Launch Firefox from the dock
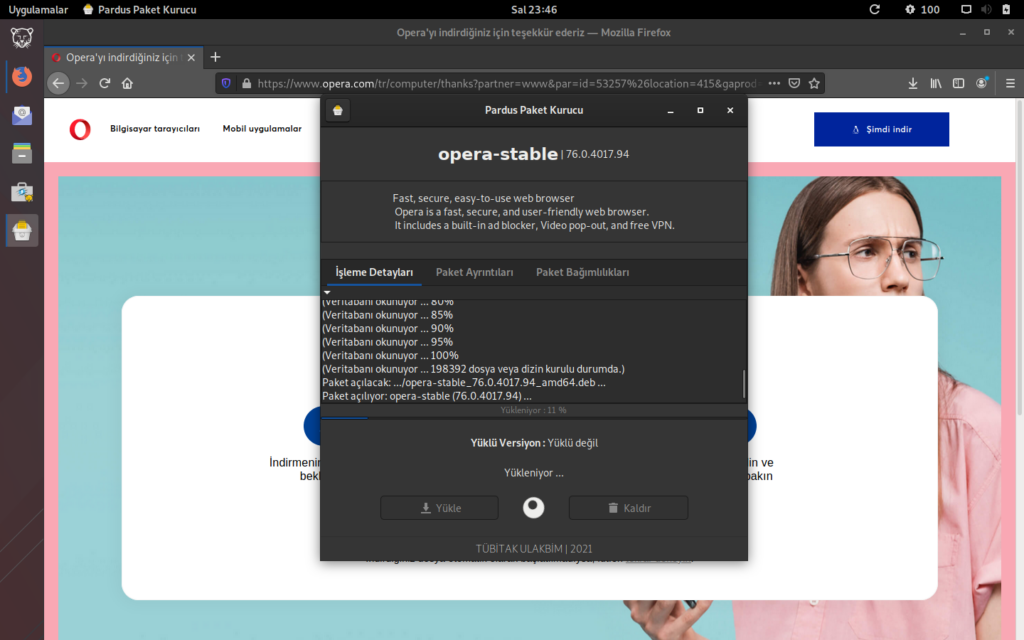Image resolution: width=1024 pixels, height=640 pixels. point(22,76)
